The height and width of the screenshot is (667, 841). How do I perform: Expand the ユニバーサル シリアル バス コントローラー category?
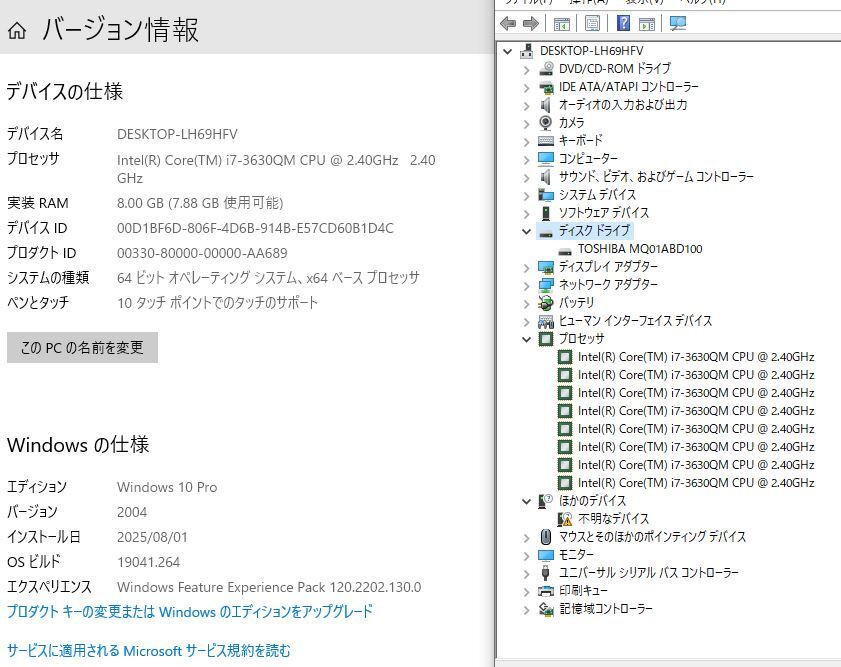(526, 574)
